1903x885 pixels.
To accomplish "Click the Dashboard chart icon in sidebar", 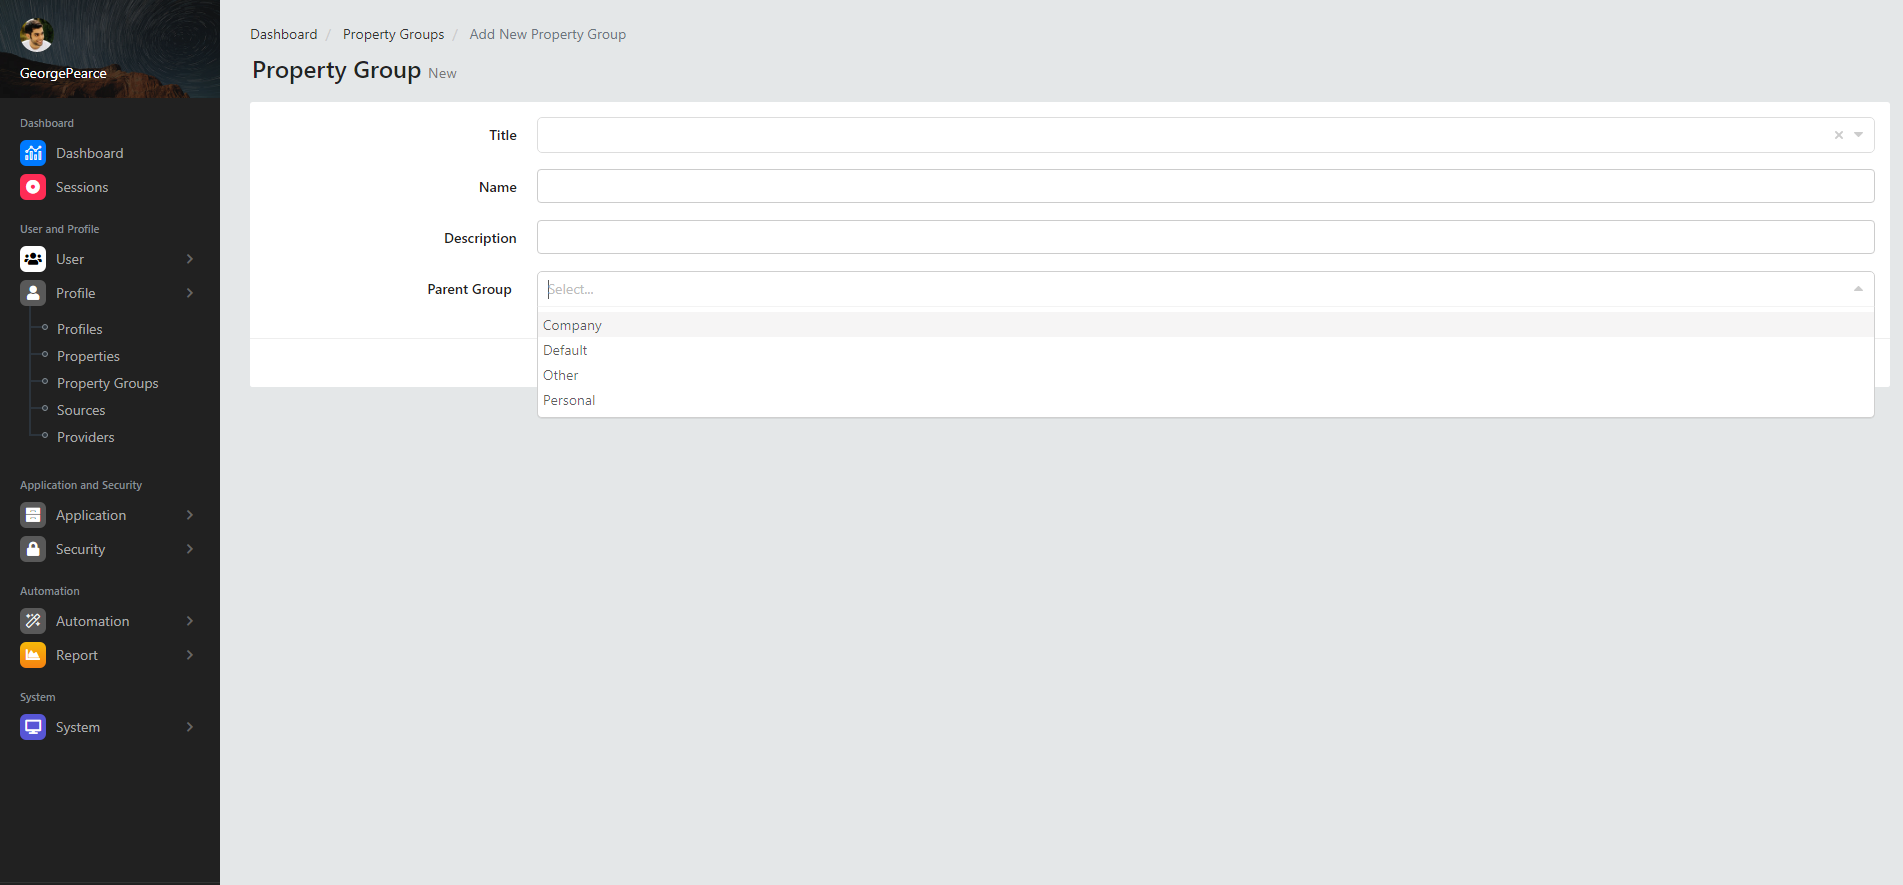I will point(33,153).
